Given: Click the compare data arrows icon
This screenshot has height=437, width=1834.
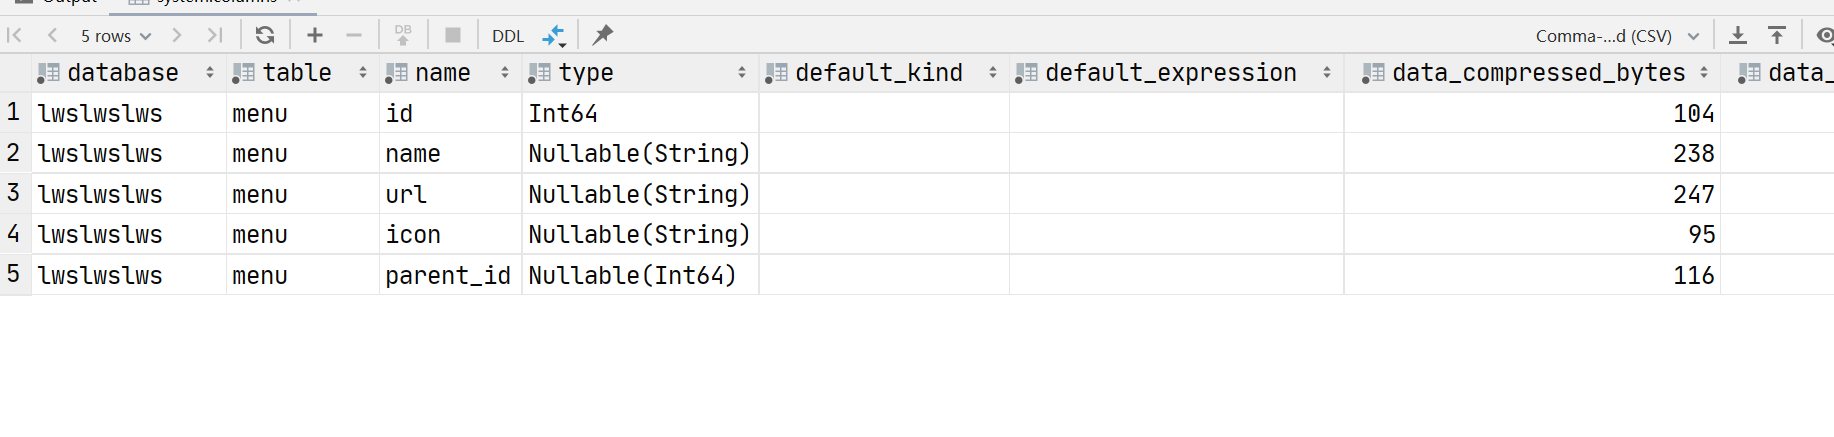Looking at the screenshot, I should tap(553, 36).
